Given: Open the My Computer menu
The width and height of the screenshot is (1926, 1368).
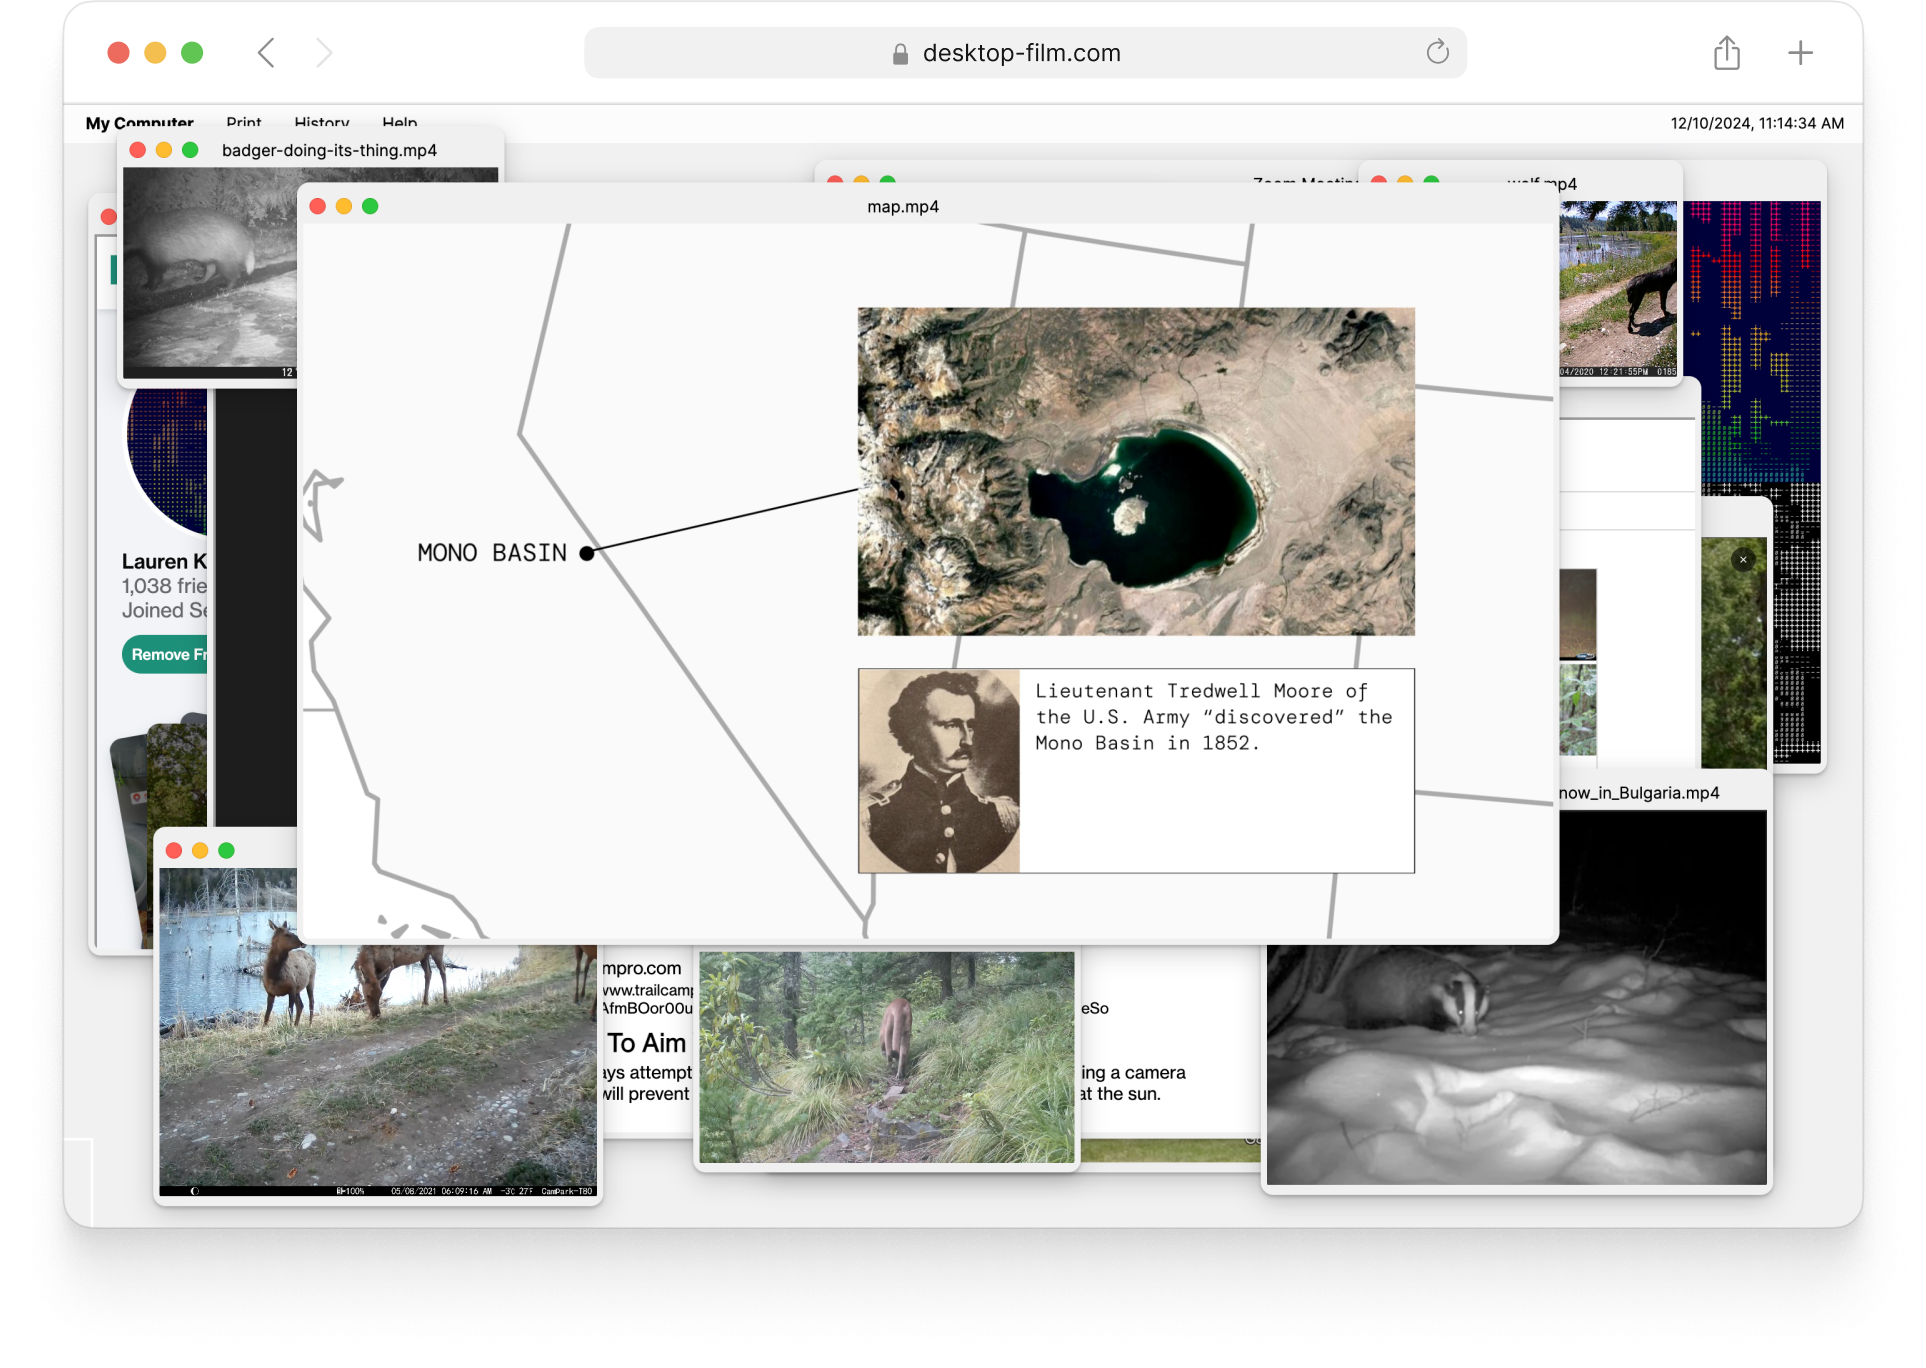Looking at the screenshot, I should [x=140, y=123].
